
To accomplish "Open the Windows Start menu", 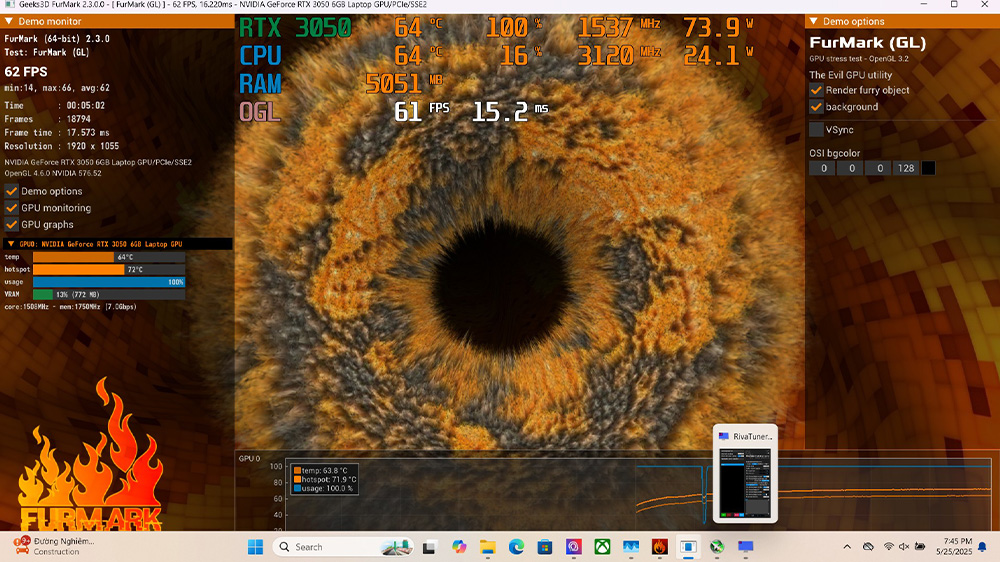I will click(x=255, y=547).
